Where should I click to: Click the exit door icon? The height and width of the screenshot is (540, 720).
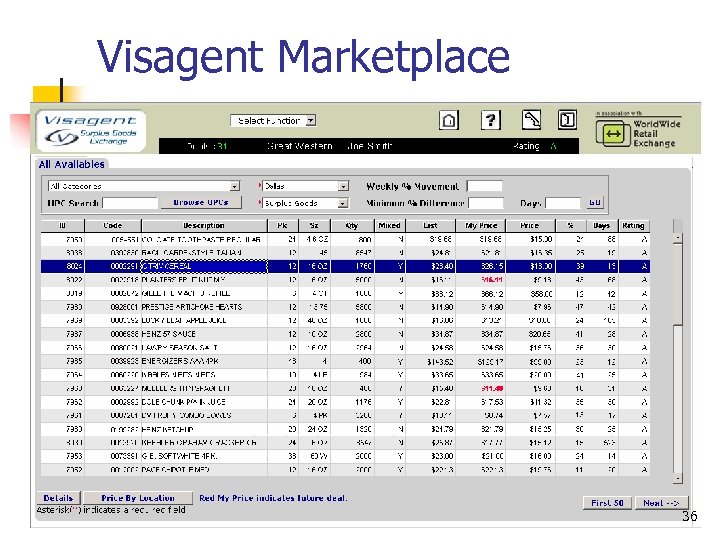coord(567,120)
